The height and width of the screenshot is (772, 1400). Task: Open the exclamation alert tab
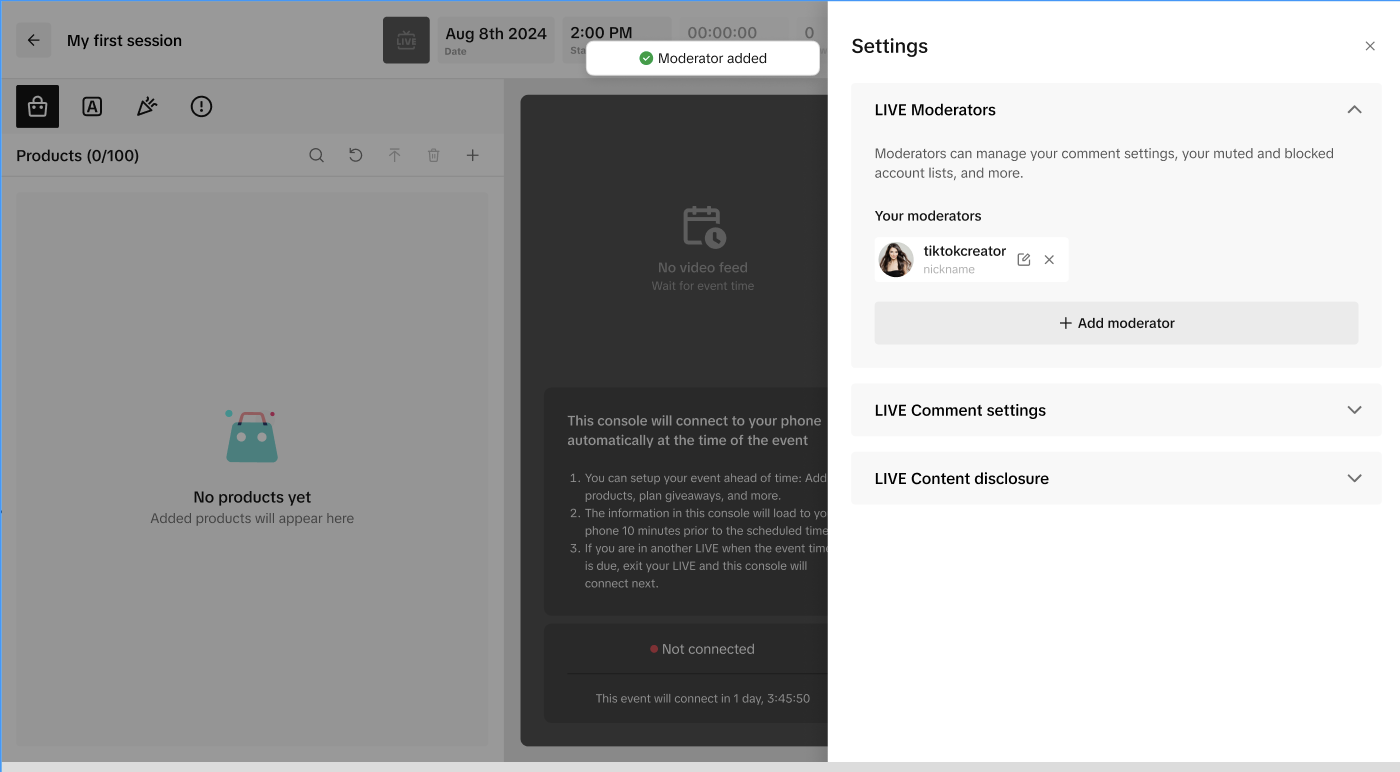coord(201,107)
